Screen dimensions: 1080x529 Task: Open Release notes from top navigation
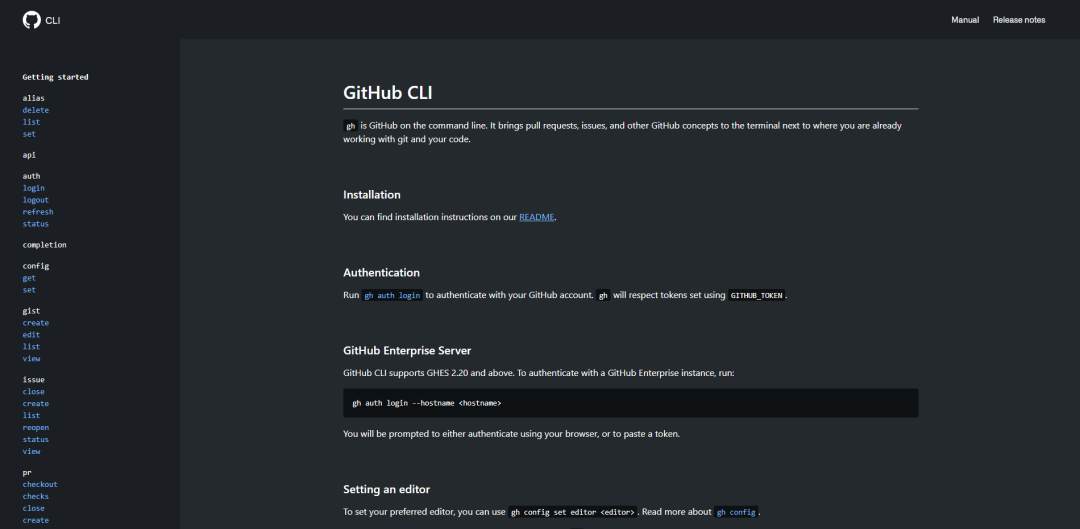pyautogui.click(x=1018, y=20)
